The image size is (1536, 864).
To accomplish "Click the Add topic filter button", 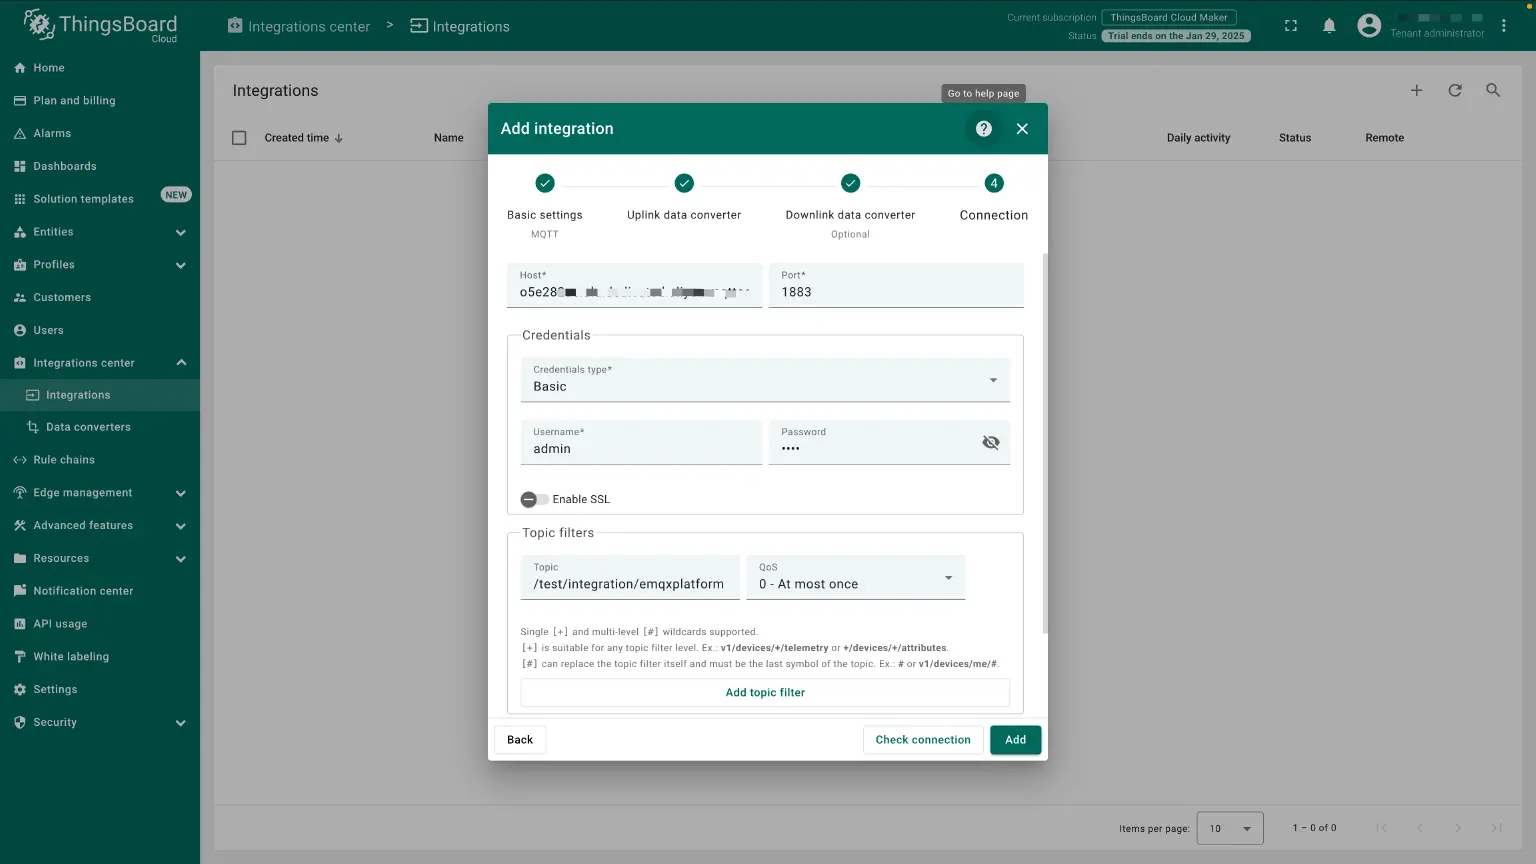I will [x=765, y=693].
